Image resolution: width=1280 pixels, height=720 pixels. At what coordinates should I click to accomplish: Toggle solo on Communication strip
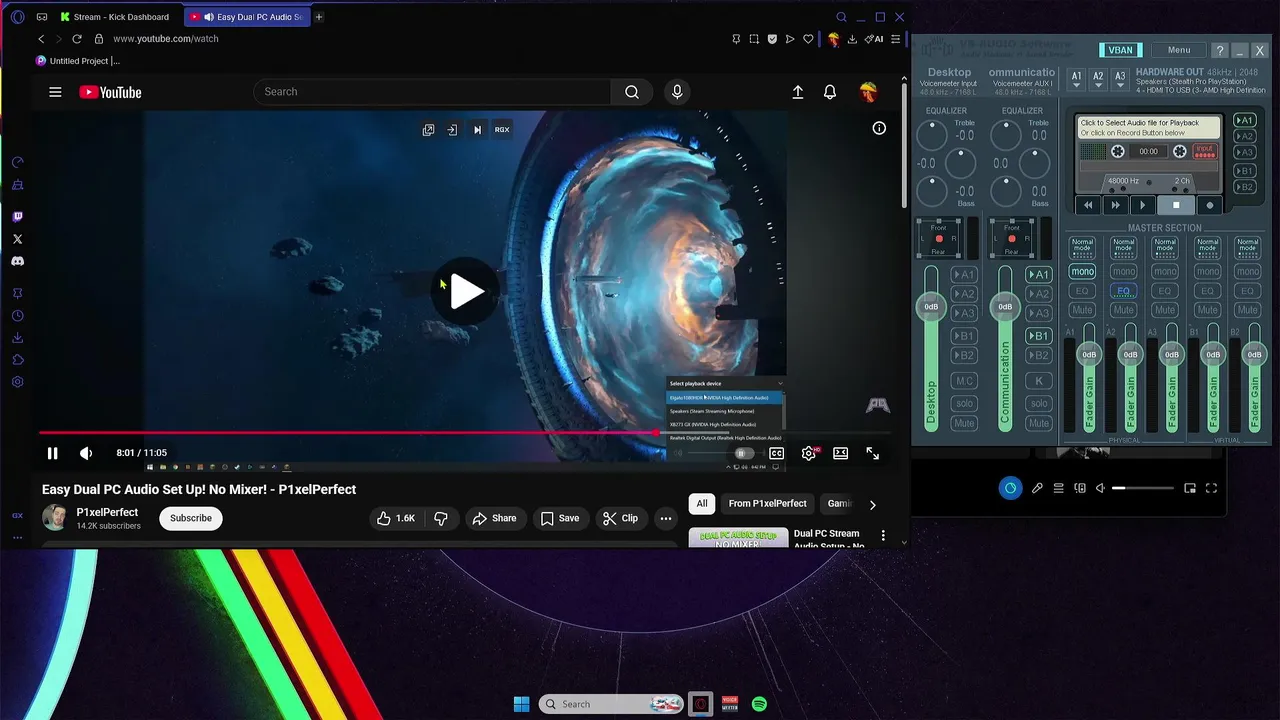point(1039,403)
